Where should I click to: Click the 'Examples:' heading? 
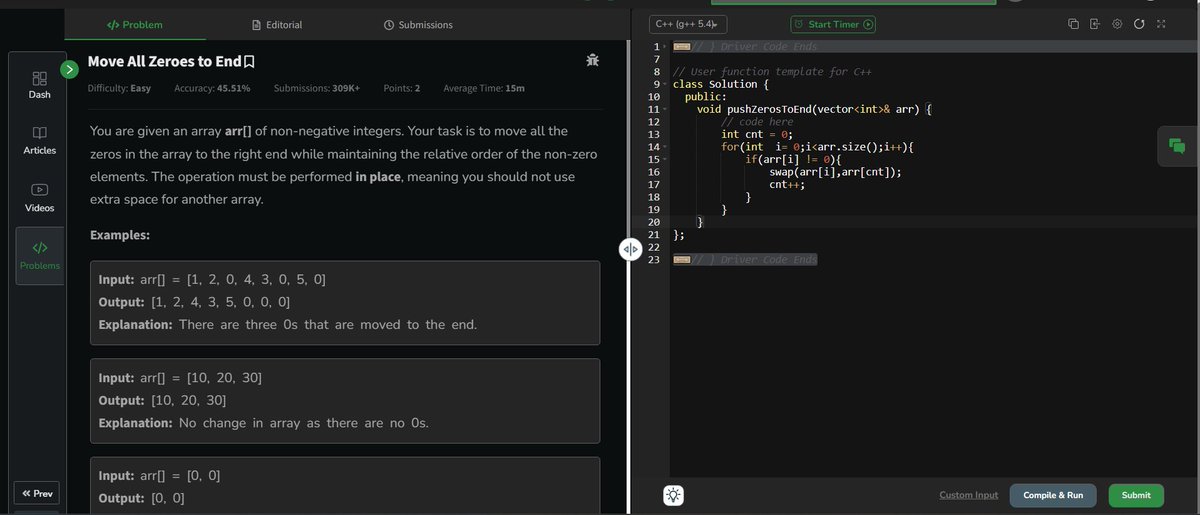pyautogui.click(x=120, y=235)
